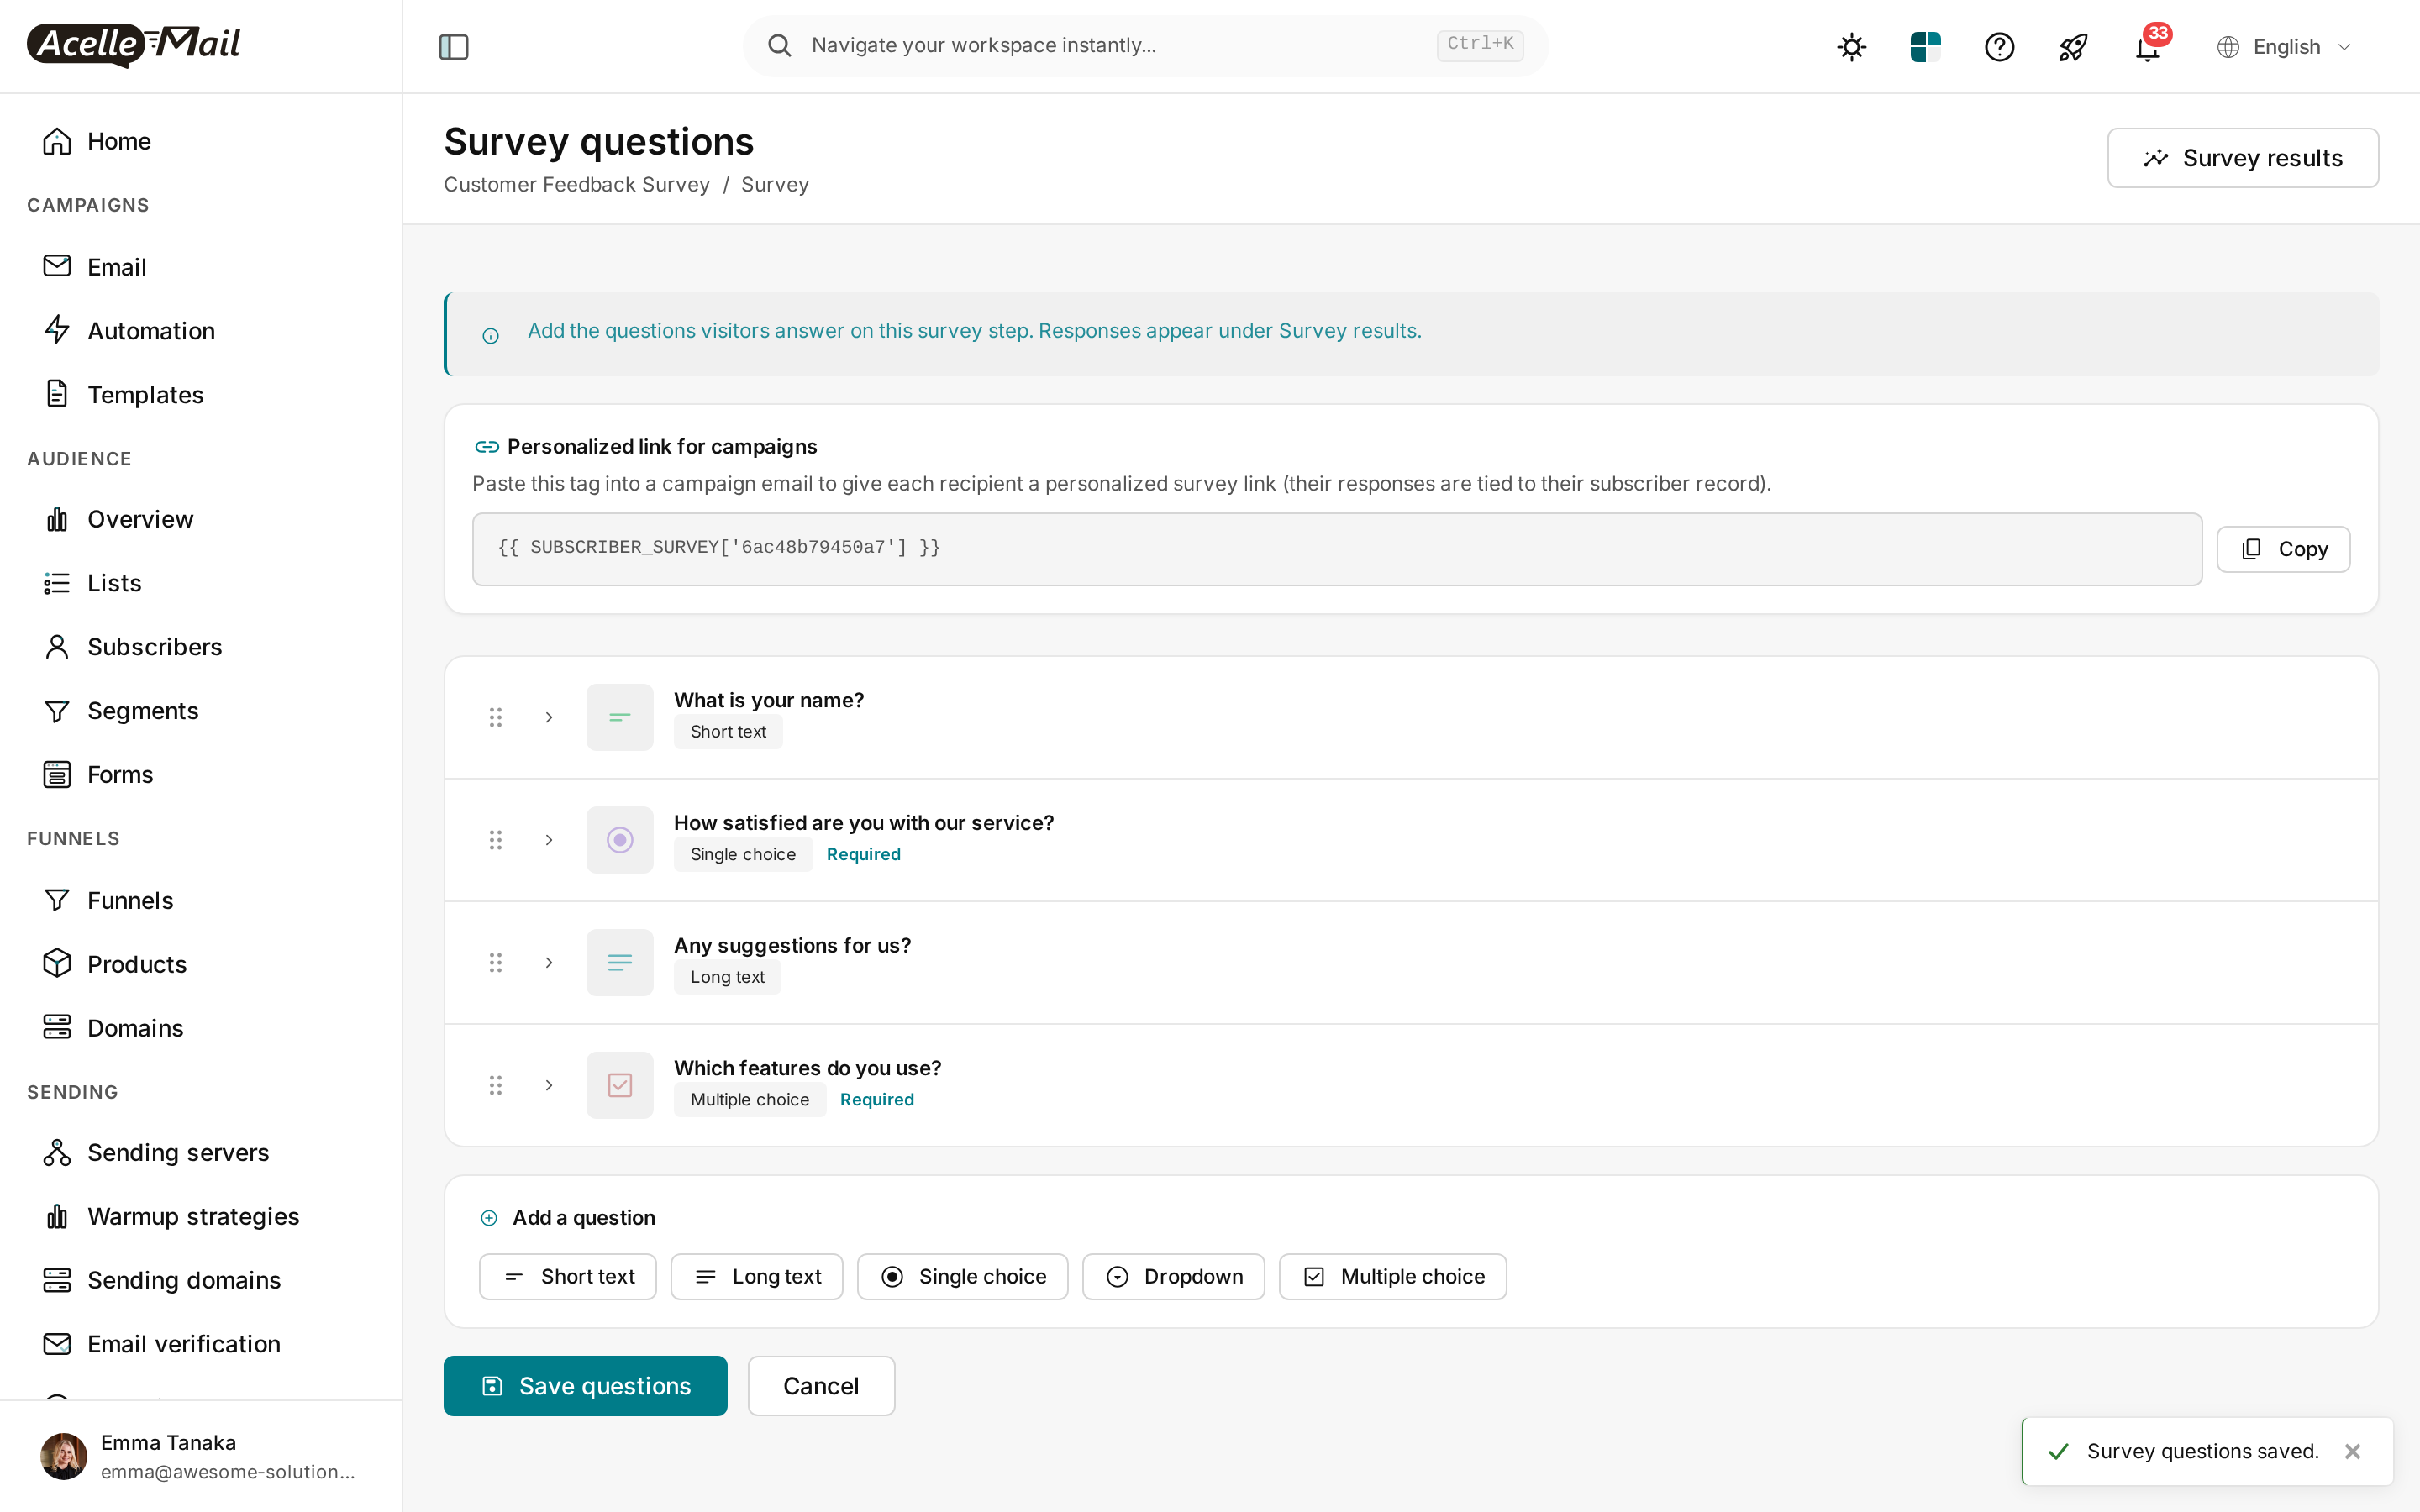Focus the workspace search field
This screenshot has height=1512, width=2420.
point(1145,46)
